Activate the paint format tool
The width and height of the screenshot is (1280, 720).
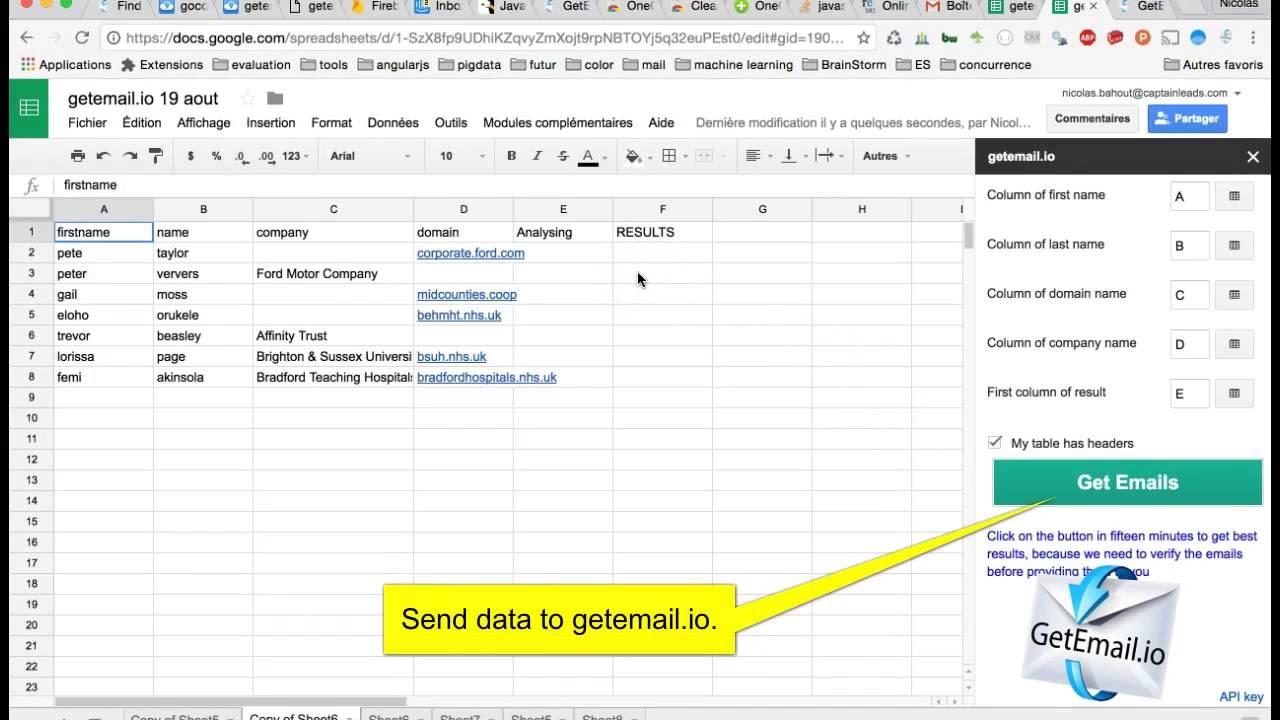click(156, 156)
